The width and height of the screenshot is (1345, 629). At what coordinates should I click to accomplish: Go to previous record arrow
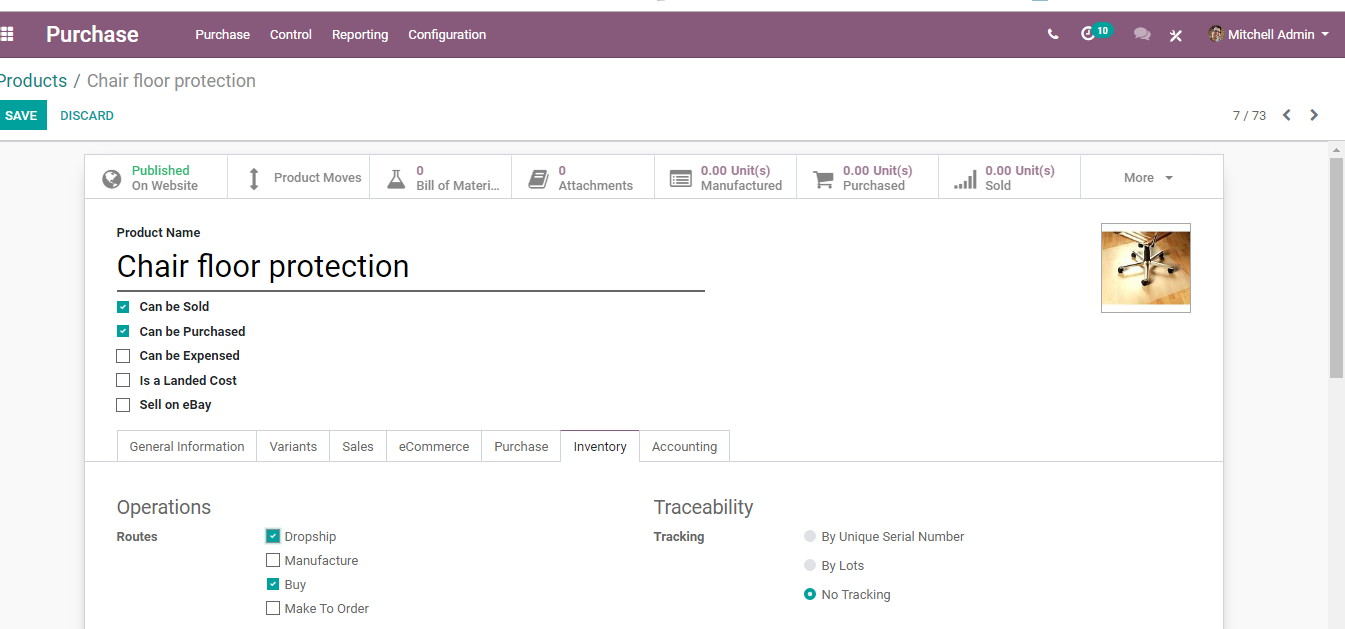pyautogui.click(x=1287, y=115)
